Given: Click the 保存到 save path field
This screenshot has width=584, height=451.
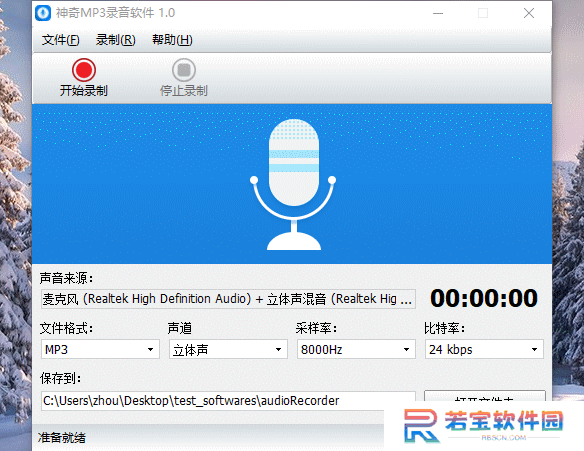Looking at the screenshot, I should pos(228,401).
